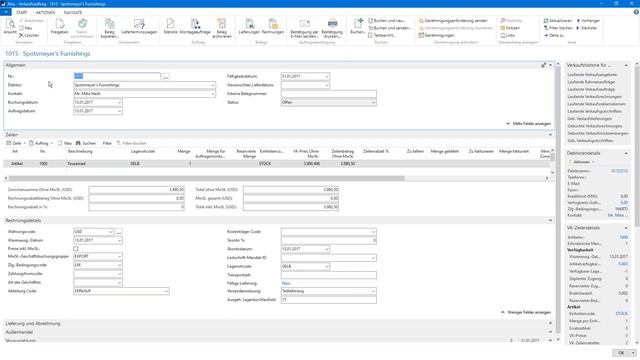
Task: Click the Buchen post icon
Action: click(x=358, y=27)
